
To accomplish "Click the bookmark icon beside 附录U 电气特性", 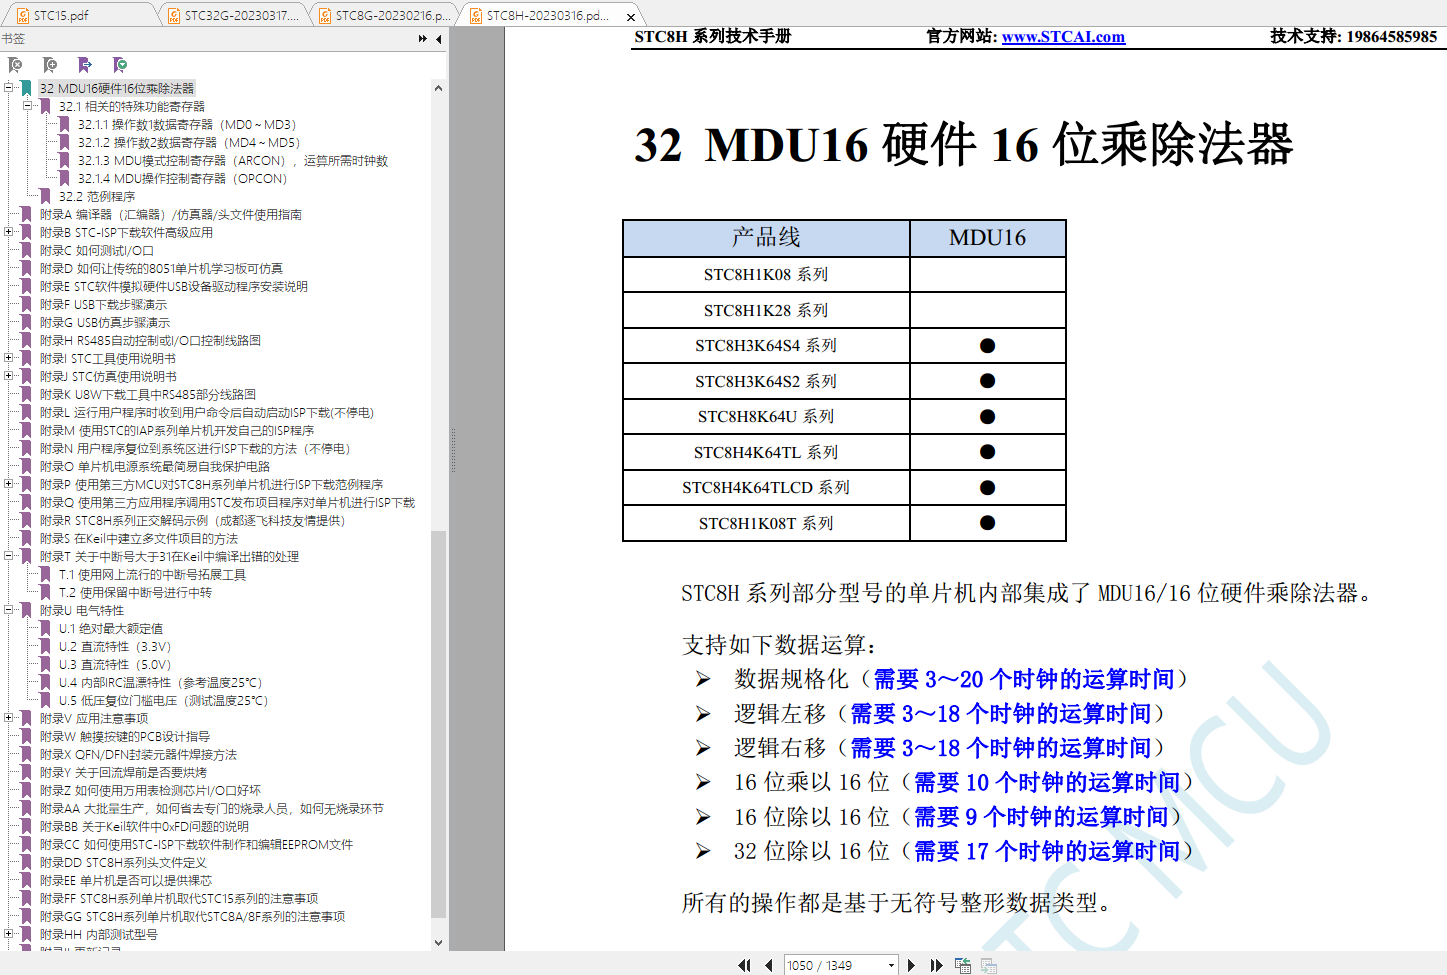I will pos(27,610).
